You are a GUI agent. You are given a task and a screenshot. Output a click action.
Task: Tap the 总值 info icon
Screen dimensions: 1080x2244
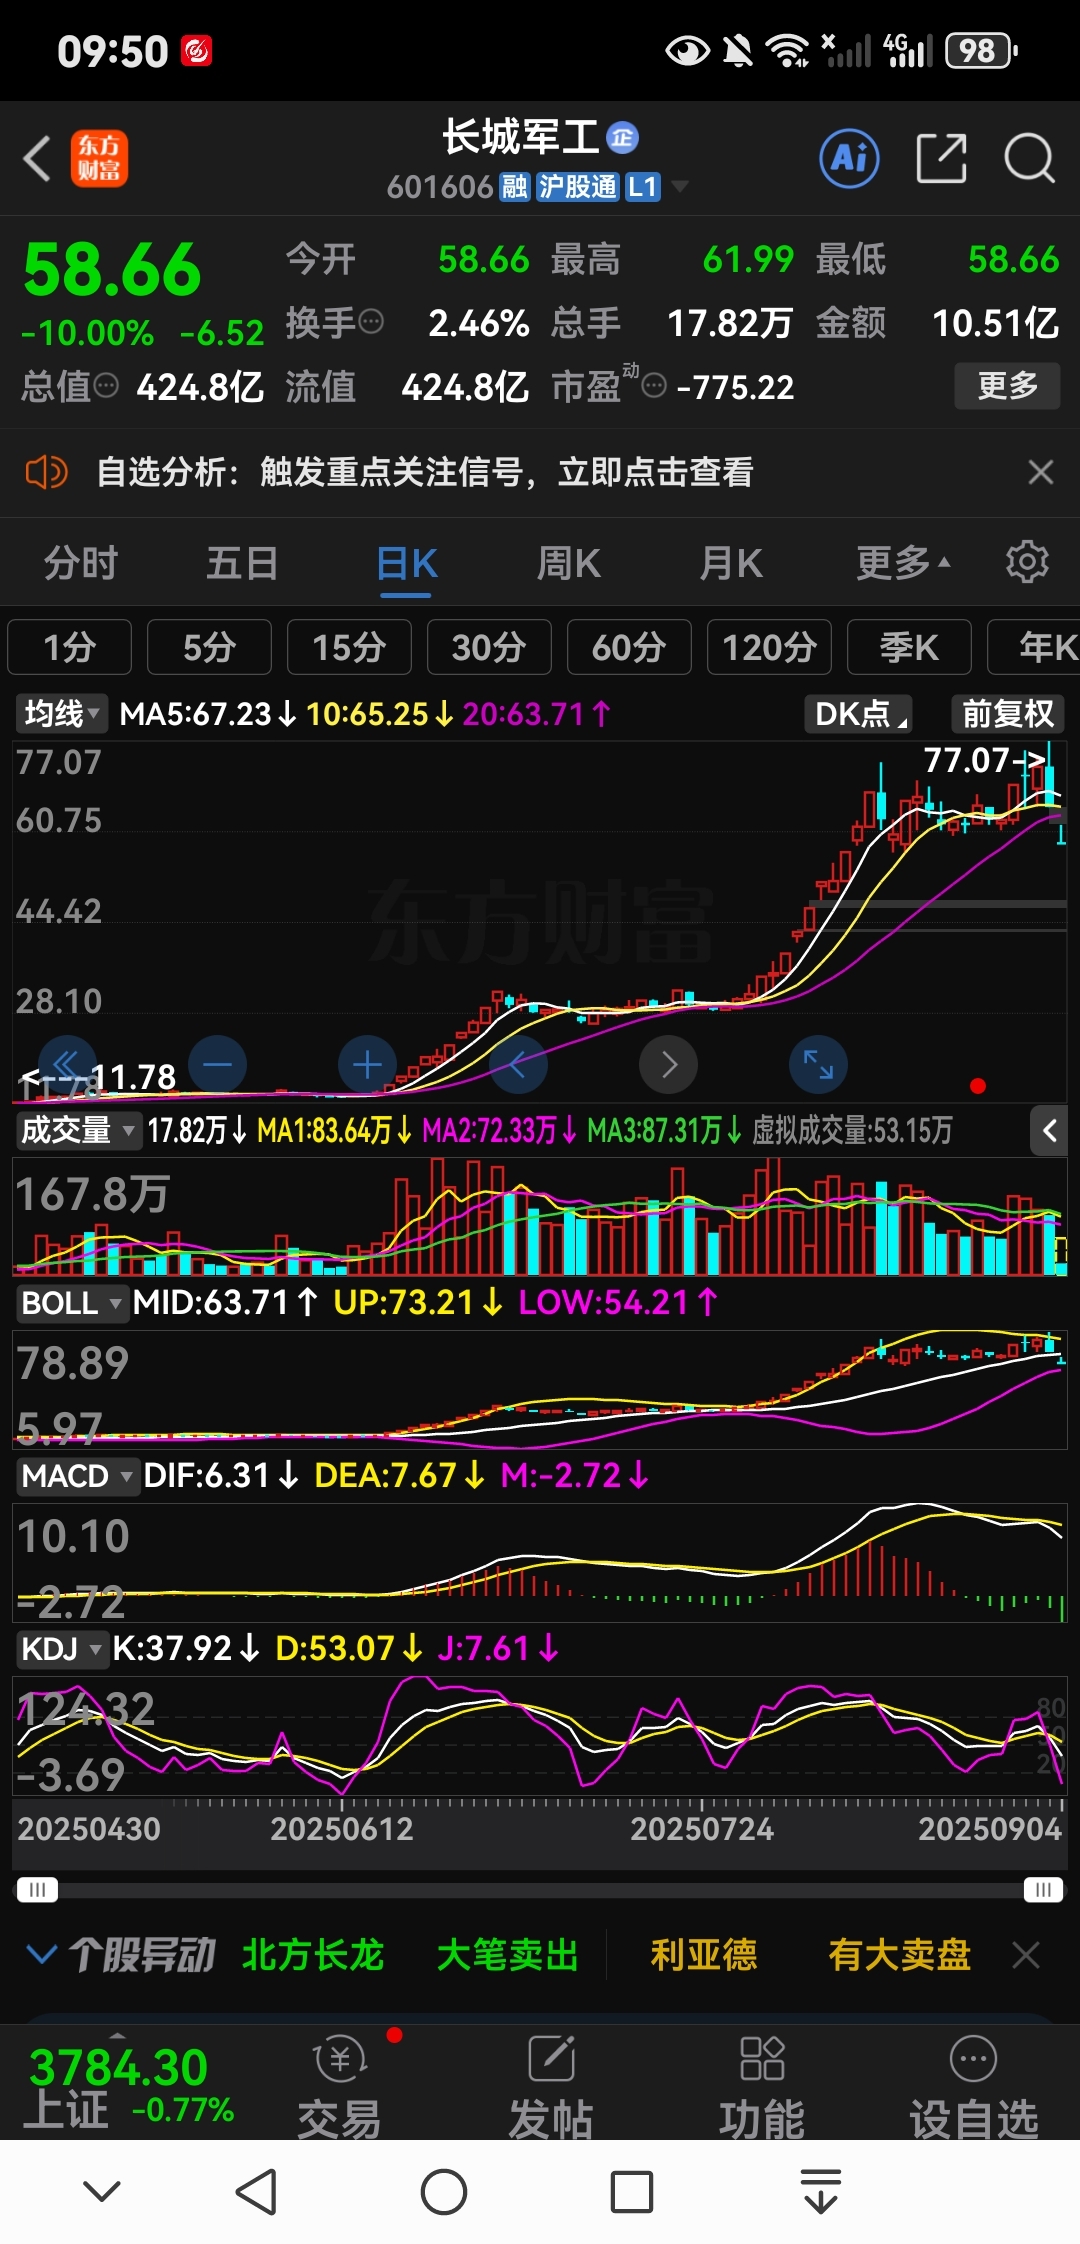tap(106, 386)
